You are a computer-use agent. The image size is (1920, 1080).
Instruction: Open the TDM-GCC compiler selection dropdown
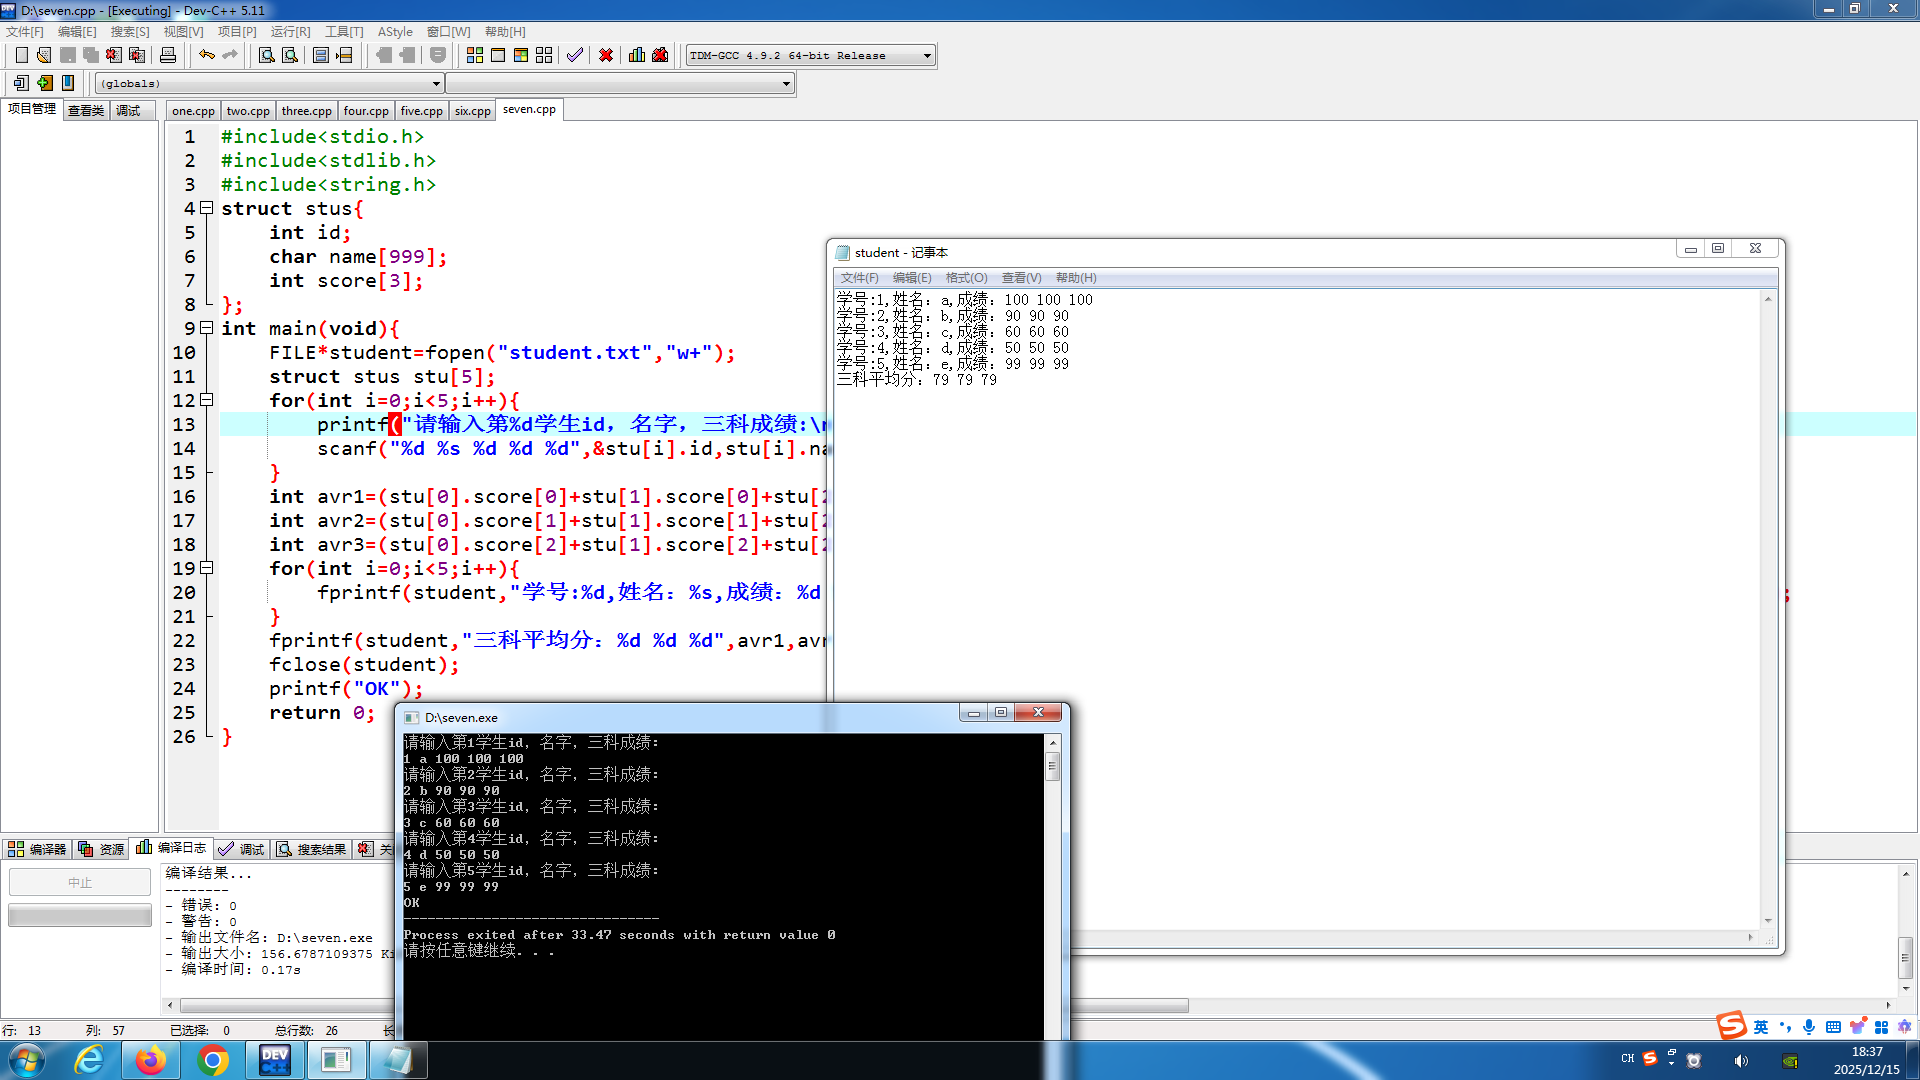tap(927, 56)
